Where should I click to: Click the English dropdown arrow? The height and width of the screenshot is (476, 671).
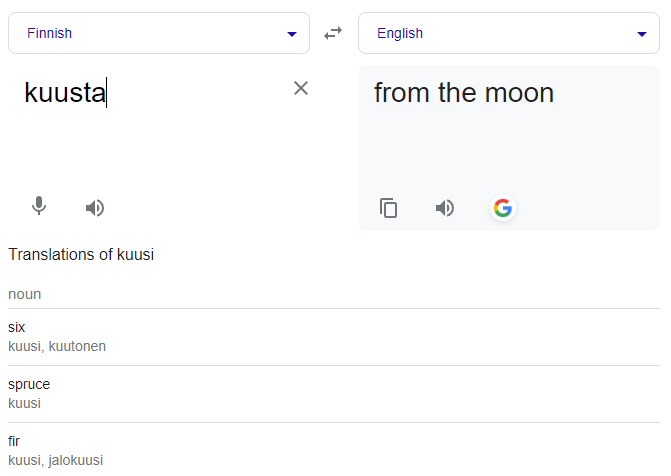(642, 34)
